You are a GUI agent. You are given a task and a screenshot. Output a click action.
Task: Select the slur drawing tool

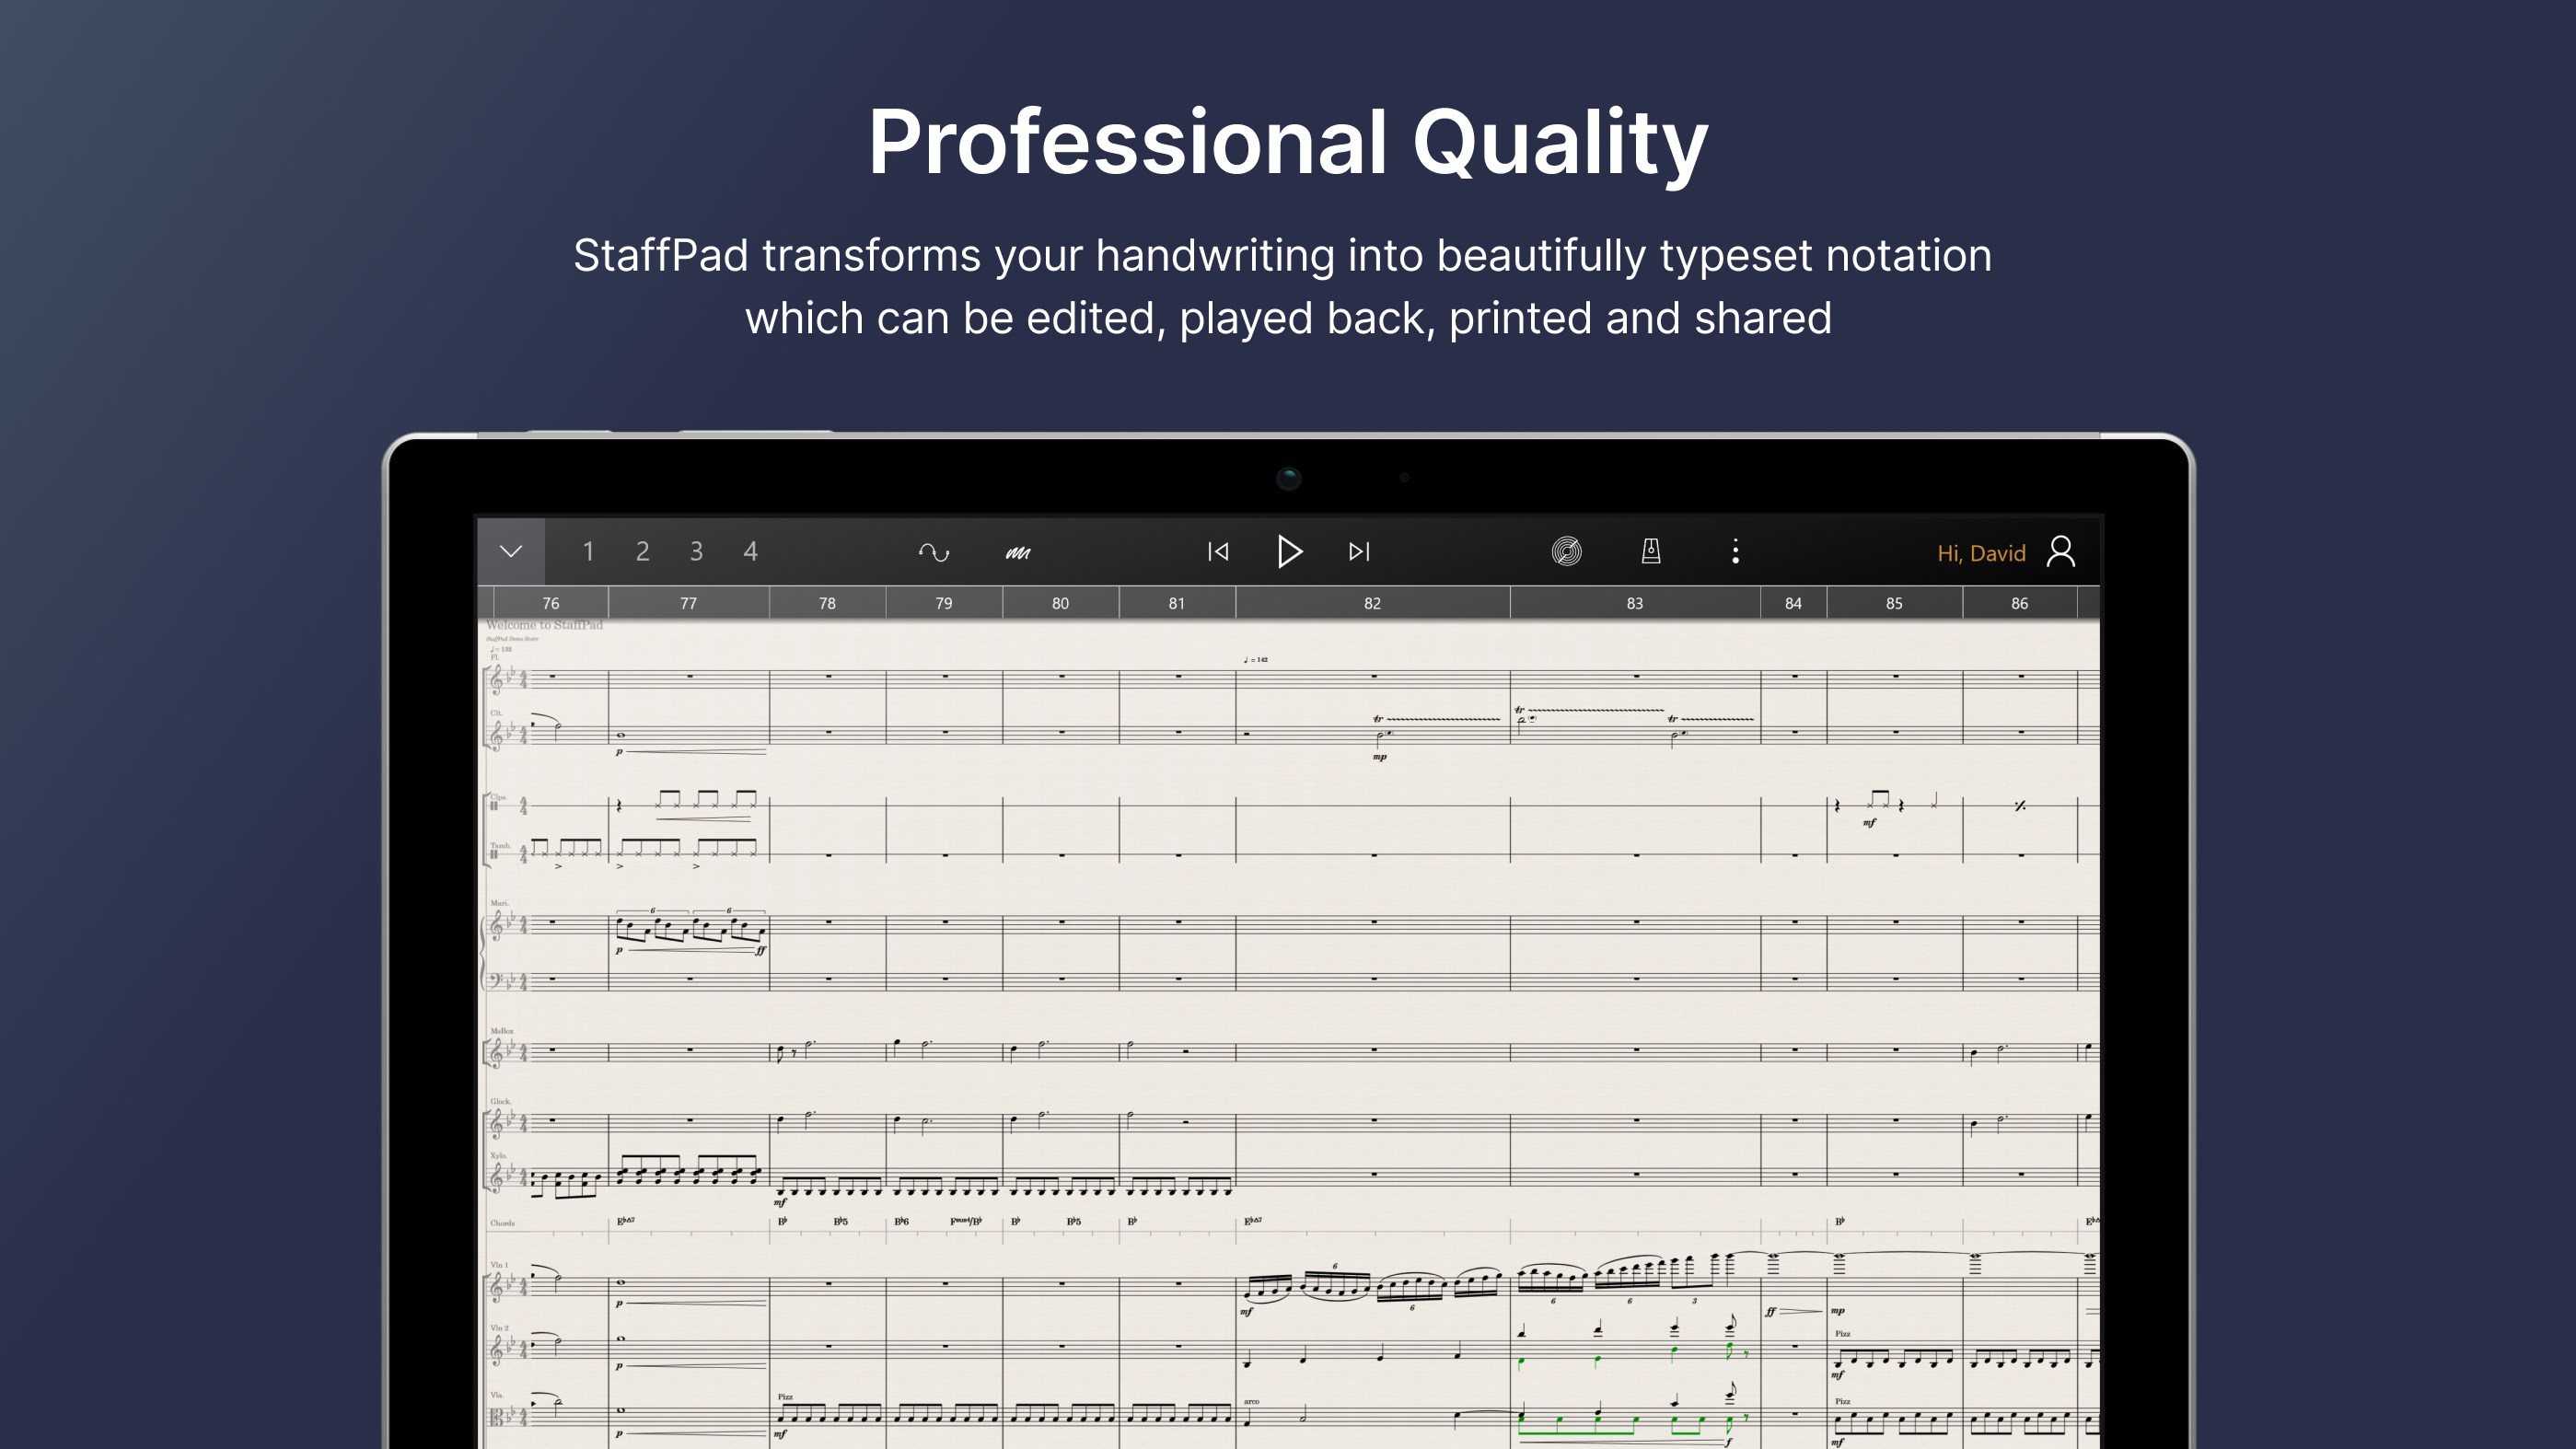(x=934, y=551)
